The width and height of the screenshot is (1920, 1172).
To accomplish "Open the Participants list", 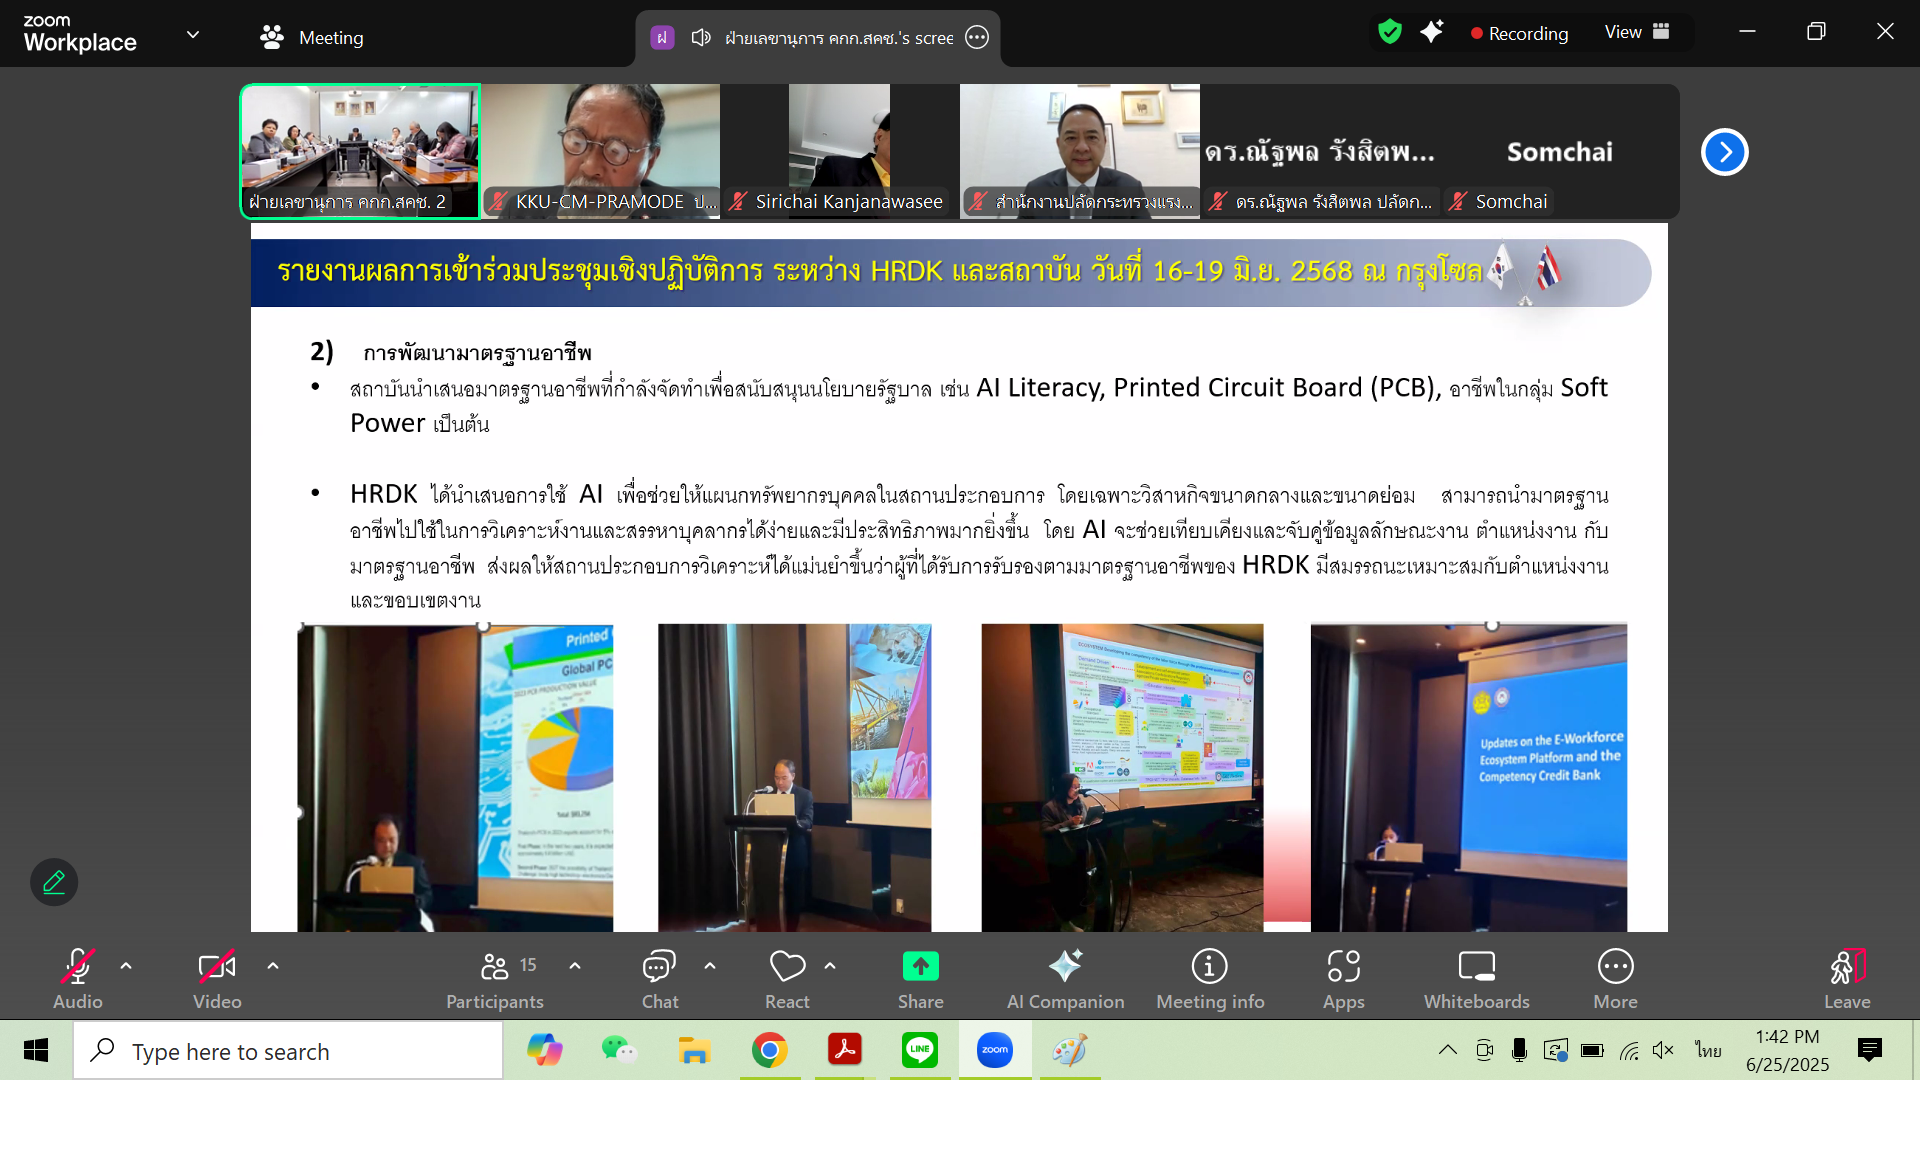I will [495, 967].
